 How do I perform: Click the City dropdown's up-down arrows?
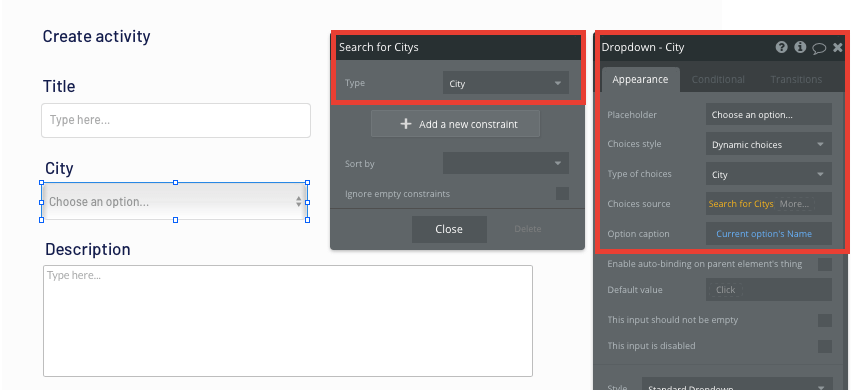point(298,202)
